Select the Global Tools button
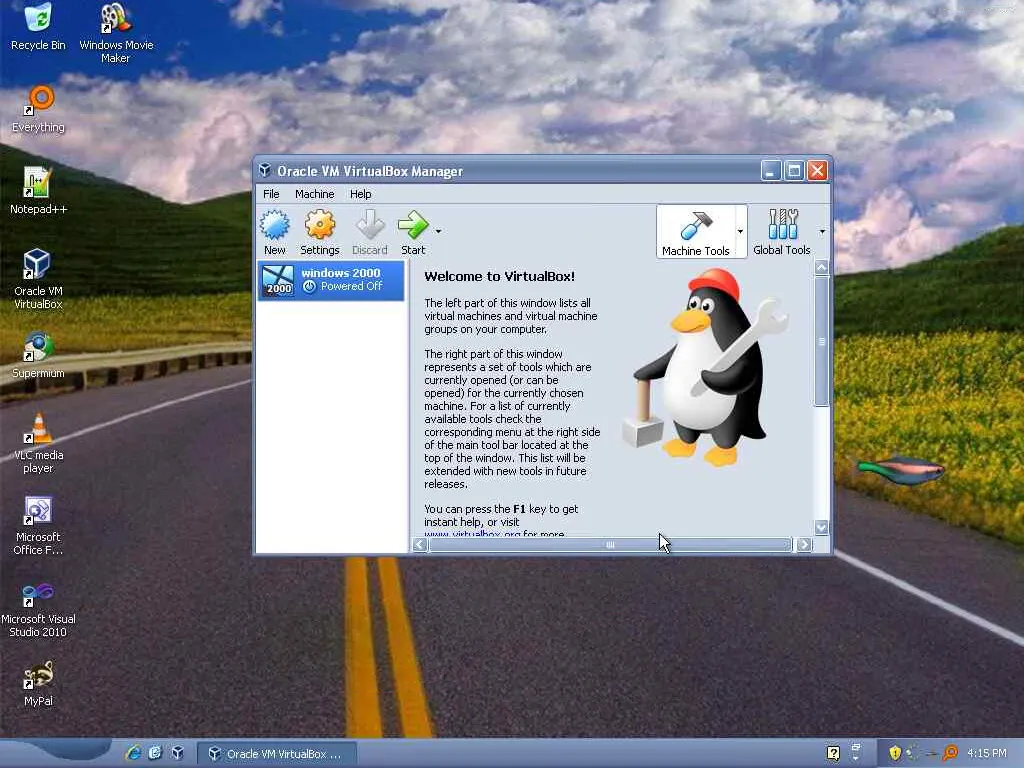Viewport: 1024px width, 768px height. point(781,232)
